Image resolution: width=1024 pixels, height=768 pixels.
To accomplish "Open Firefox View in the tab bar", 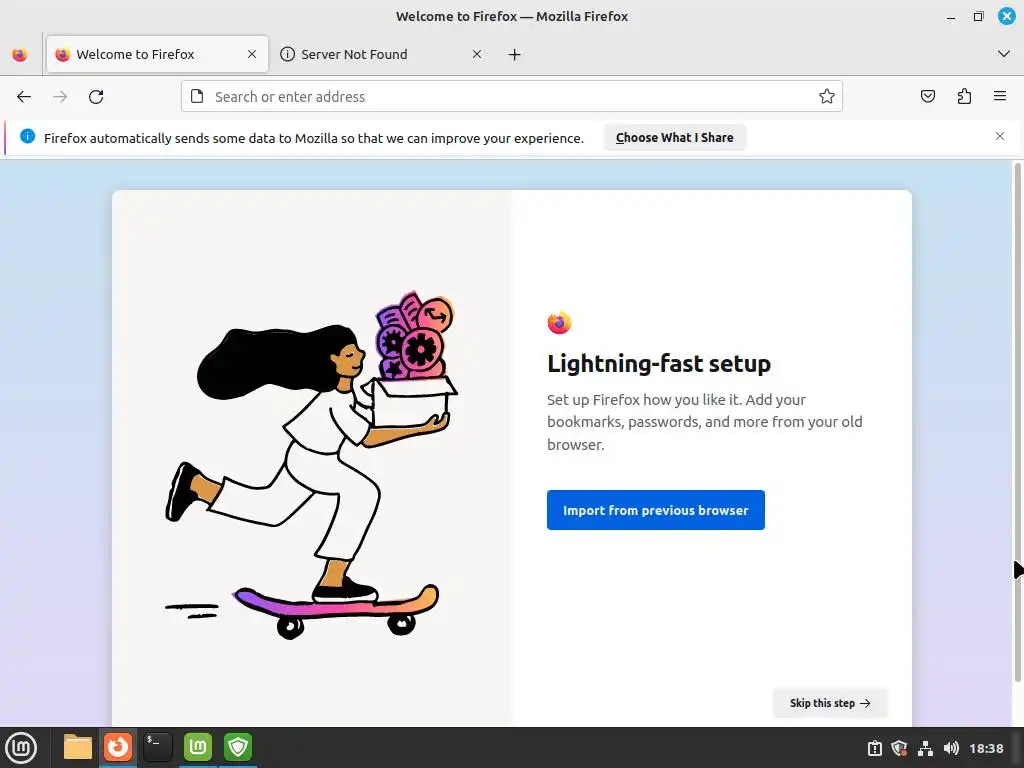I will (20, 55).
